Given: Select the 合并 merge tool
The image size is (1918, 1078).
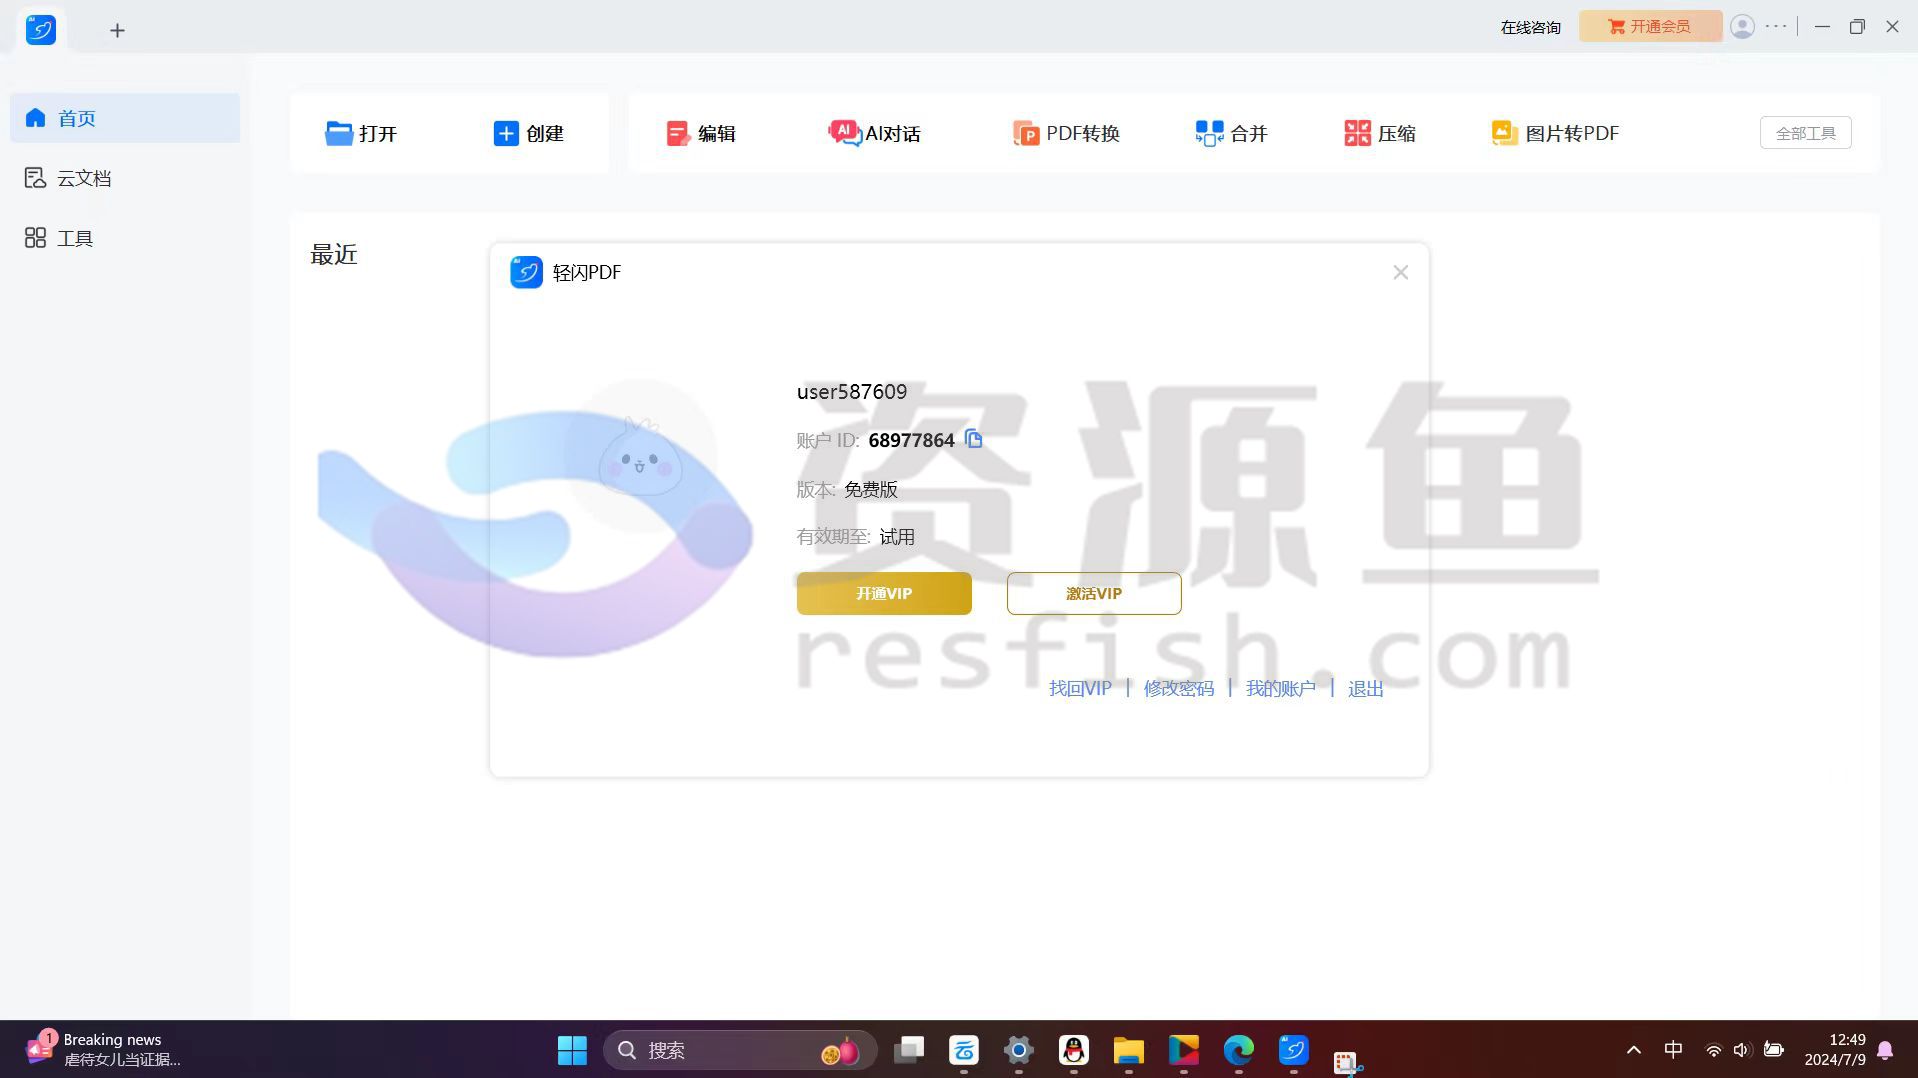Looking at the screenshot, I should click(x=1231, y=133).
